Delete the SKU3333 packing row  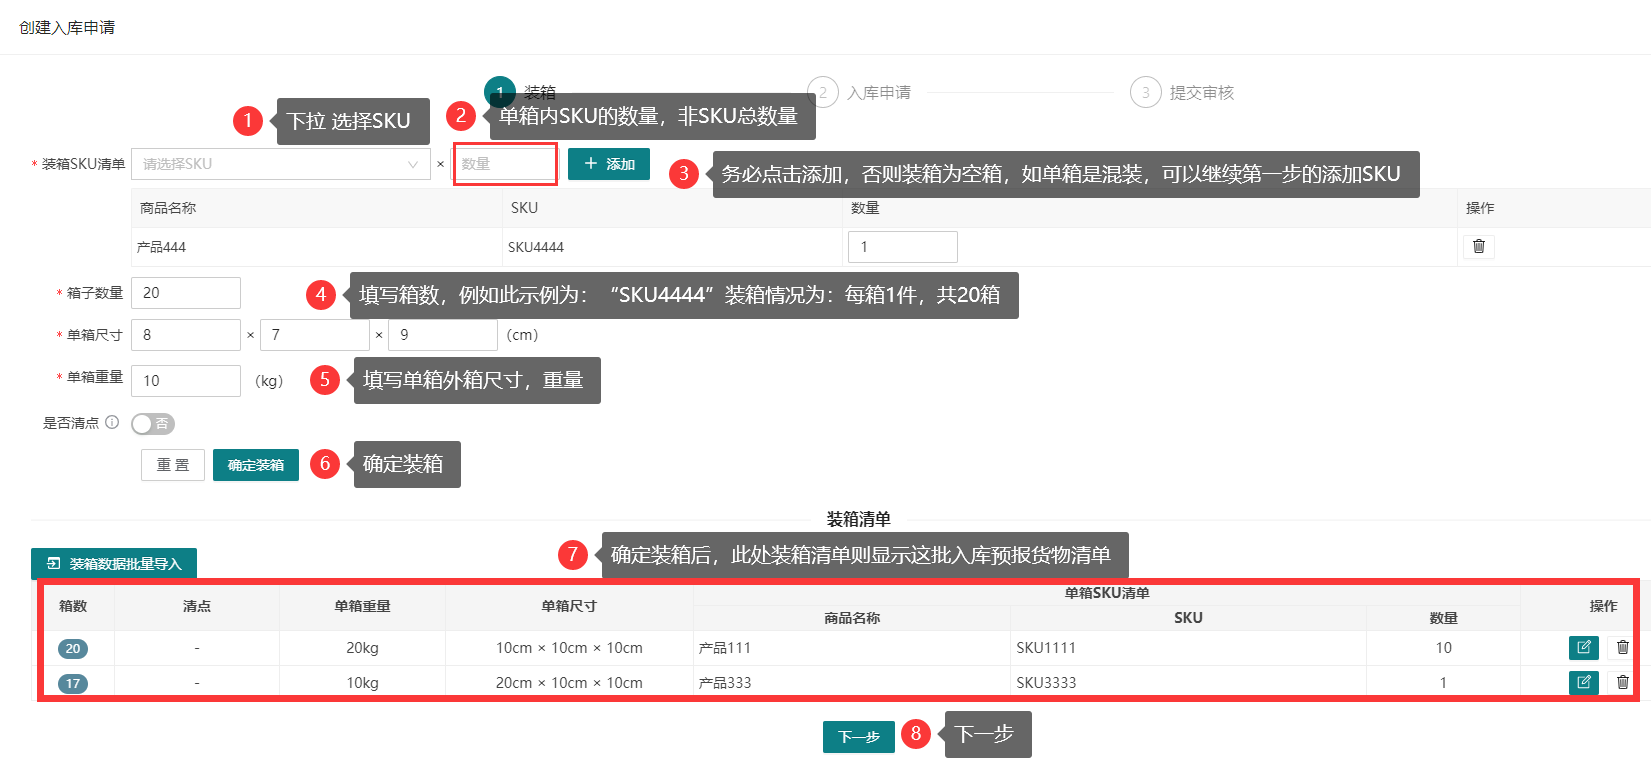1622,683
